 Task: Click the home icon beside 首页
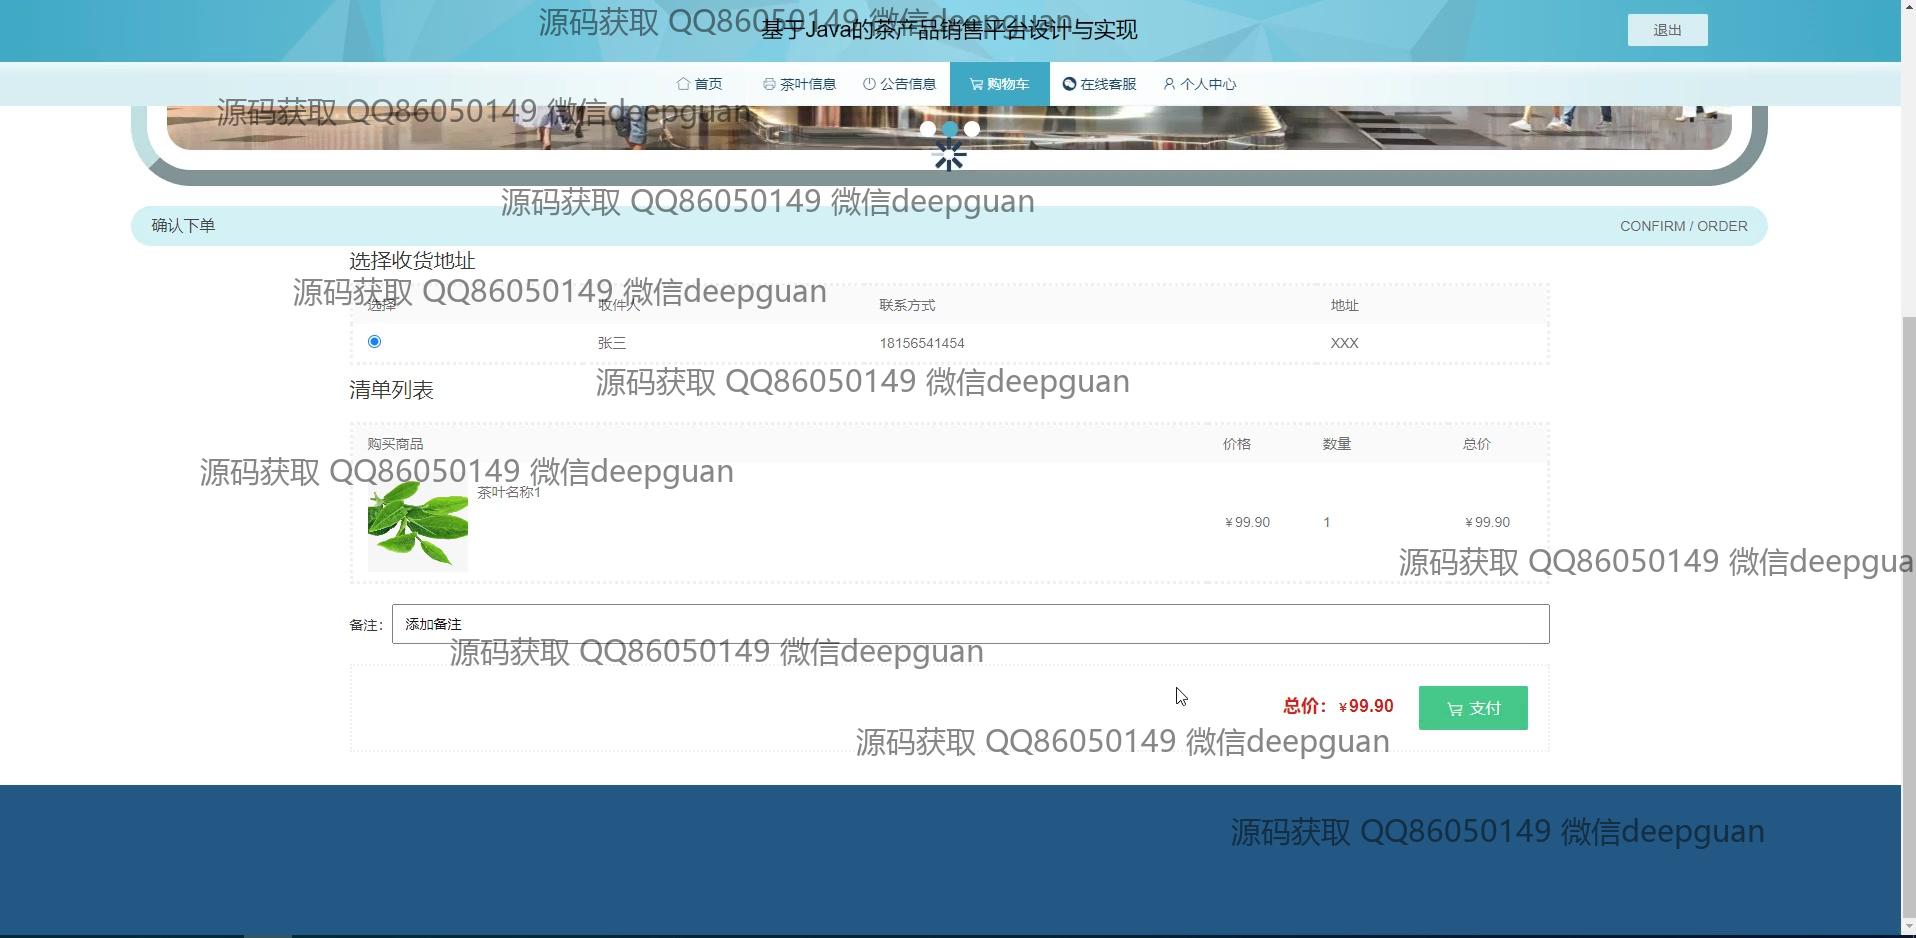click(683, 84)
